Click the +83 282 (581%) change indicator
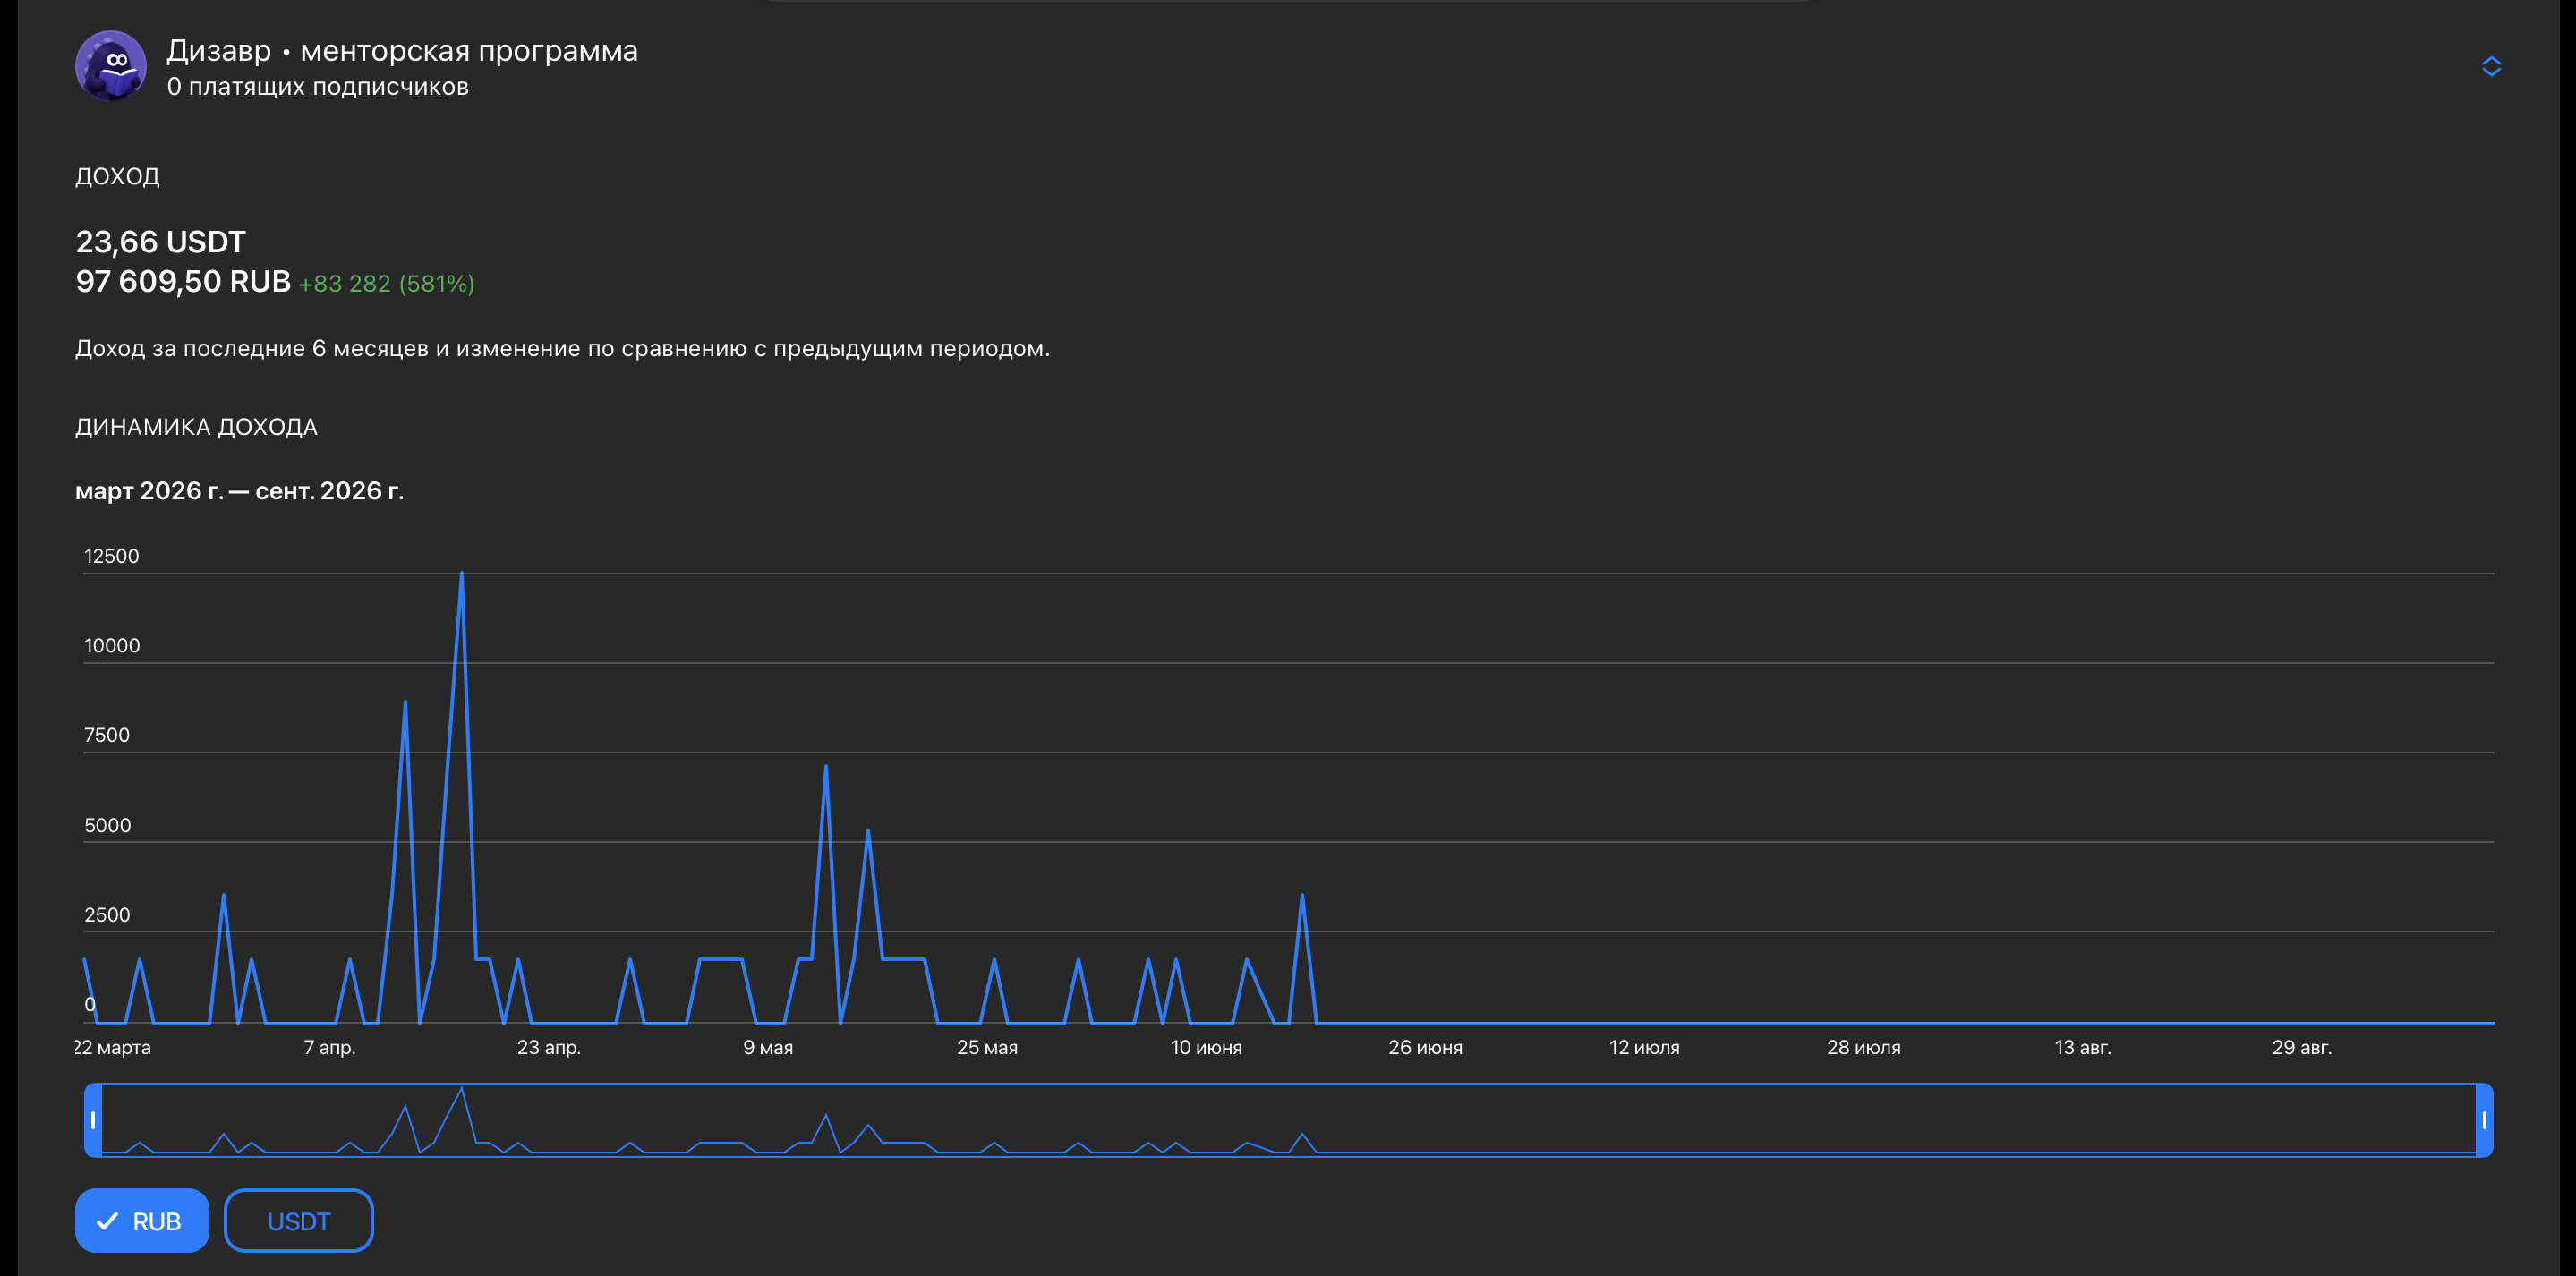The width and height of the screenshot is (2576, 1276). click(387, 284)
